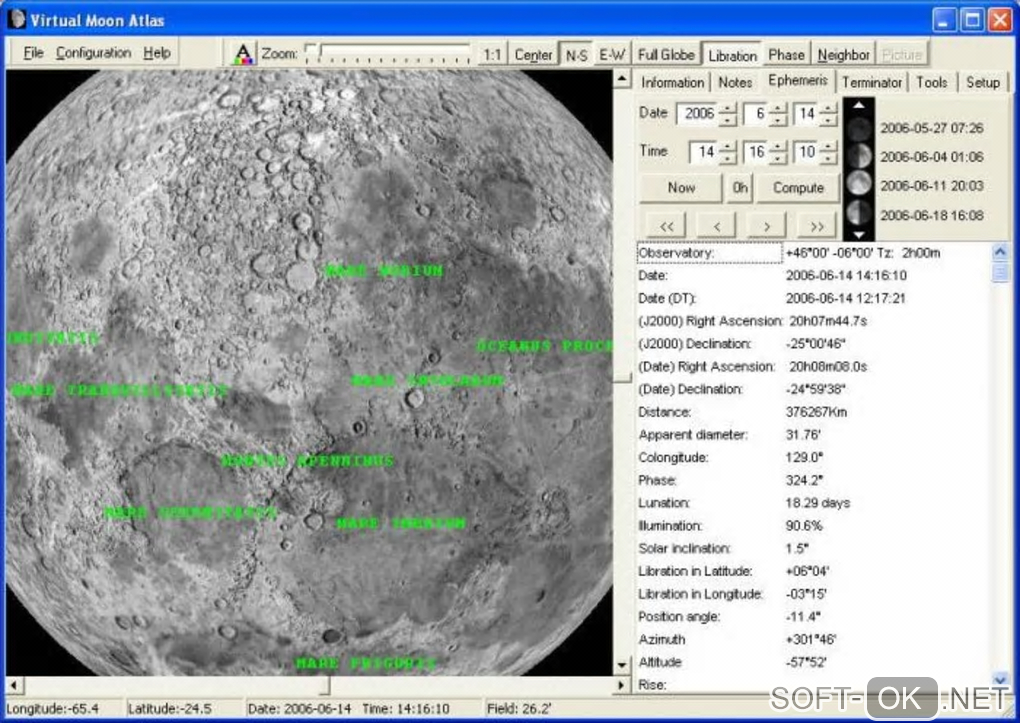This screenshot has height=723, width=1020.
Task: Click the Now button
Action: pyautogui.click(x=681, y=188)
